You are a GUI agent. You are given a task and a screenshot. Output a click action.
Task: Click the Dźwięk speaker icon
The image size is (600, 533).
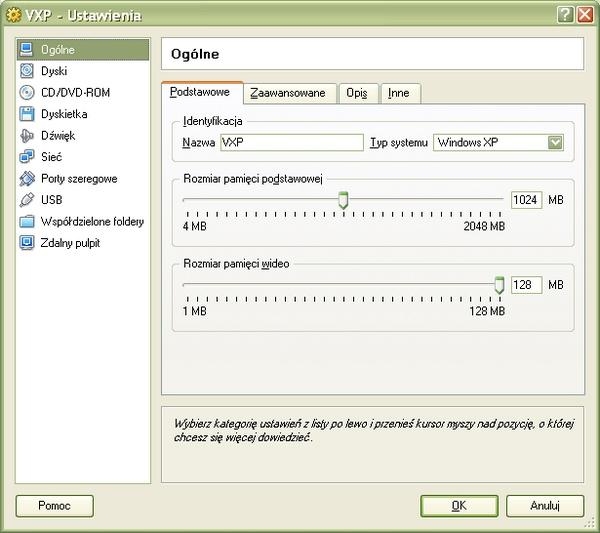(x=26, y=135)
